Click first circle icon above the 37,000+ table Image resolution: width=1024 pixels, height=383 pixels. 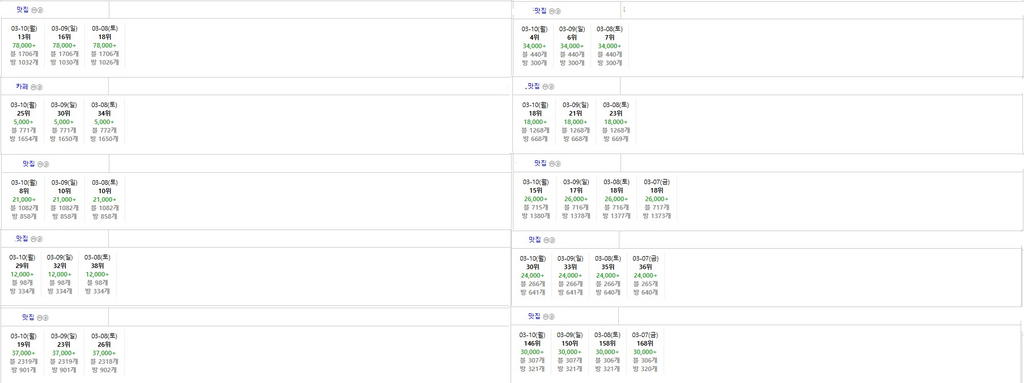tap(39, 318)
